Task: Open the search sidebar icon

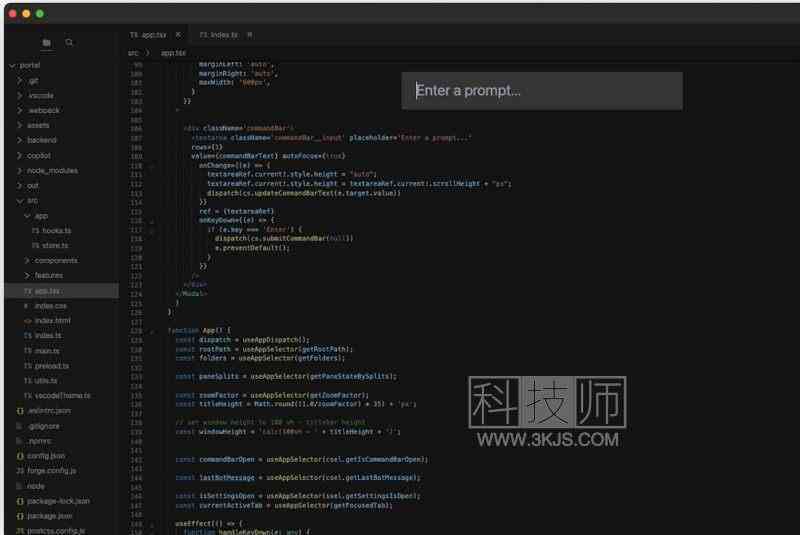Action: [x=69, y=43]
